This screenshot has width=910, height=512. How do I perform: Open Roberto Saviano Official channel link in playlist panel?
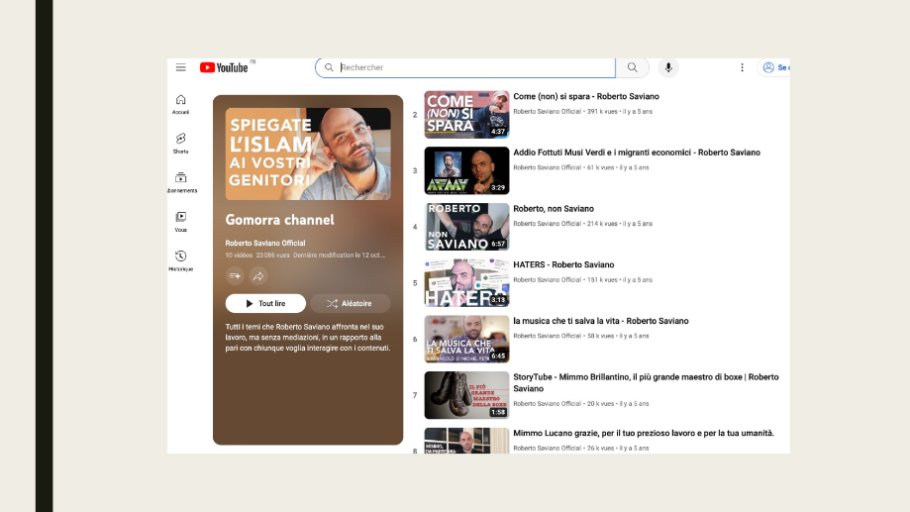pyautogui.click(x=265, y=243)
